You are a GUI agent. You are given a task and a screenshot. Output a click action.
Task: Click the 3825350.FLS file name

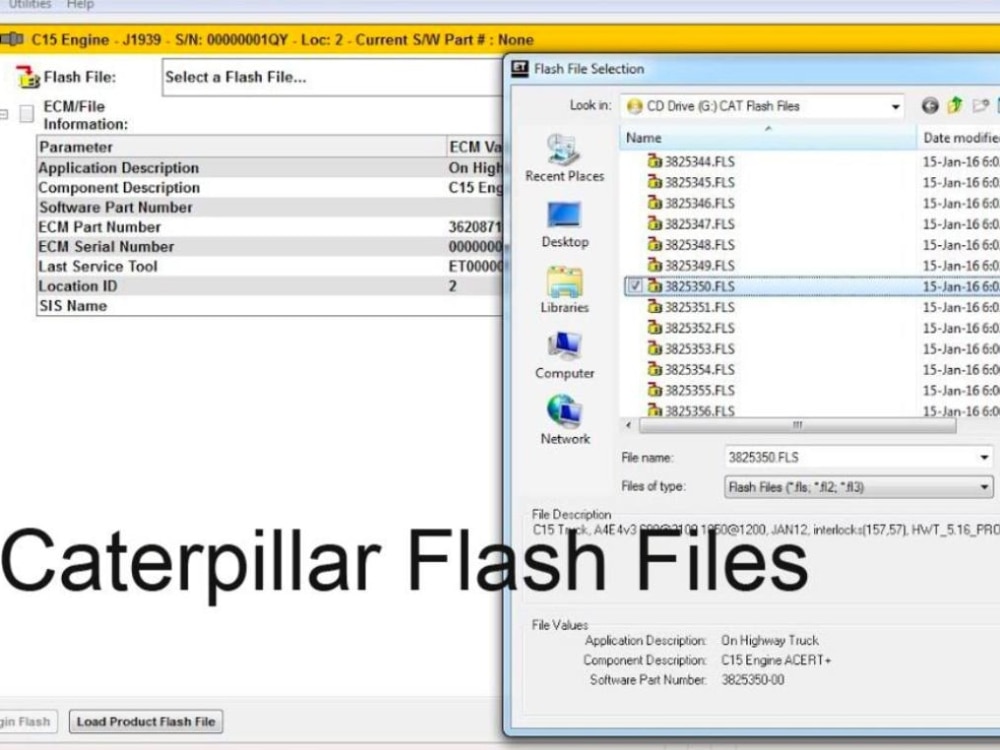700,286
